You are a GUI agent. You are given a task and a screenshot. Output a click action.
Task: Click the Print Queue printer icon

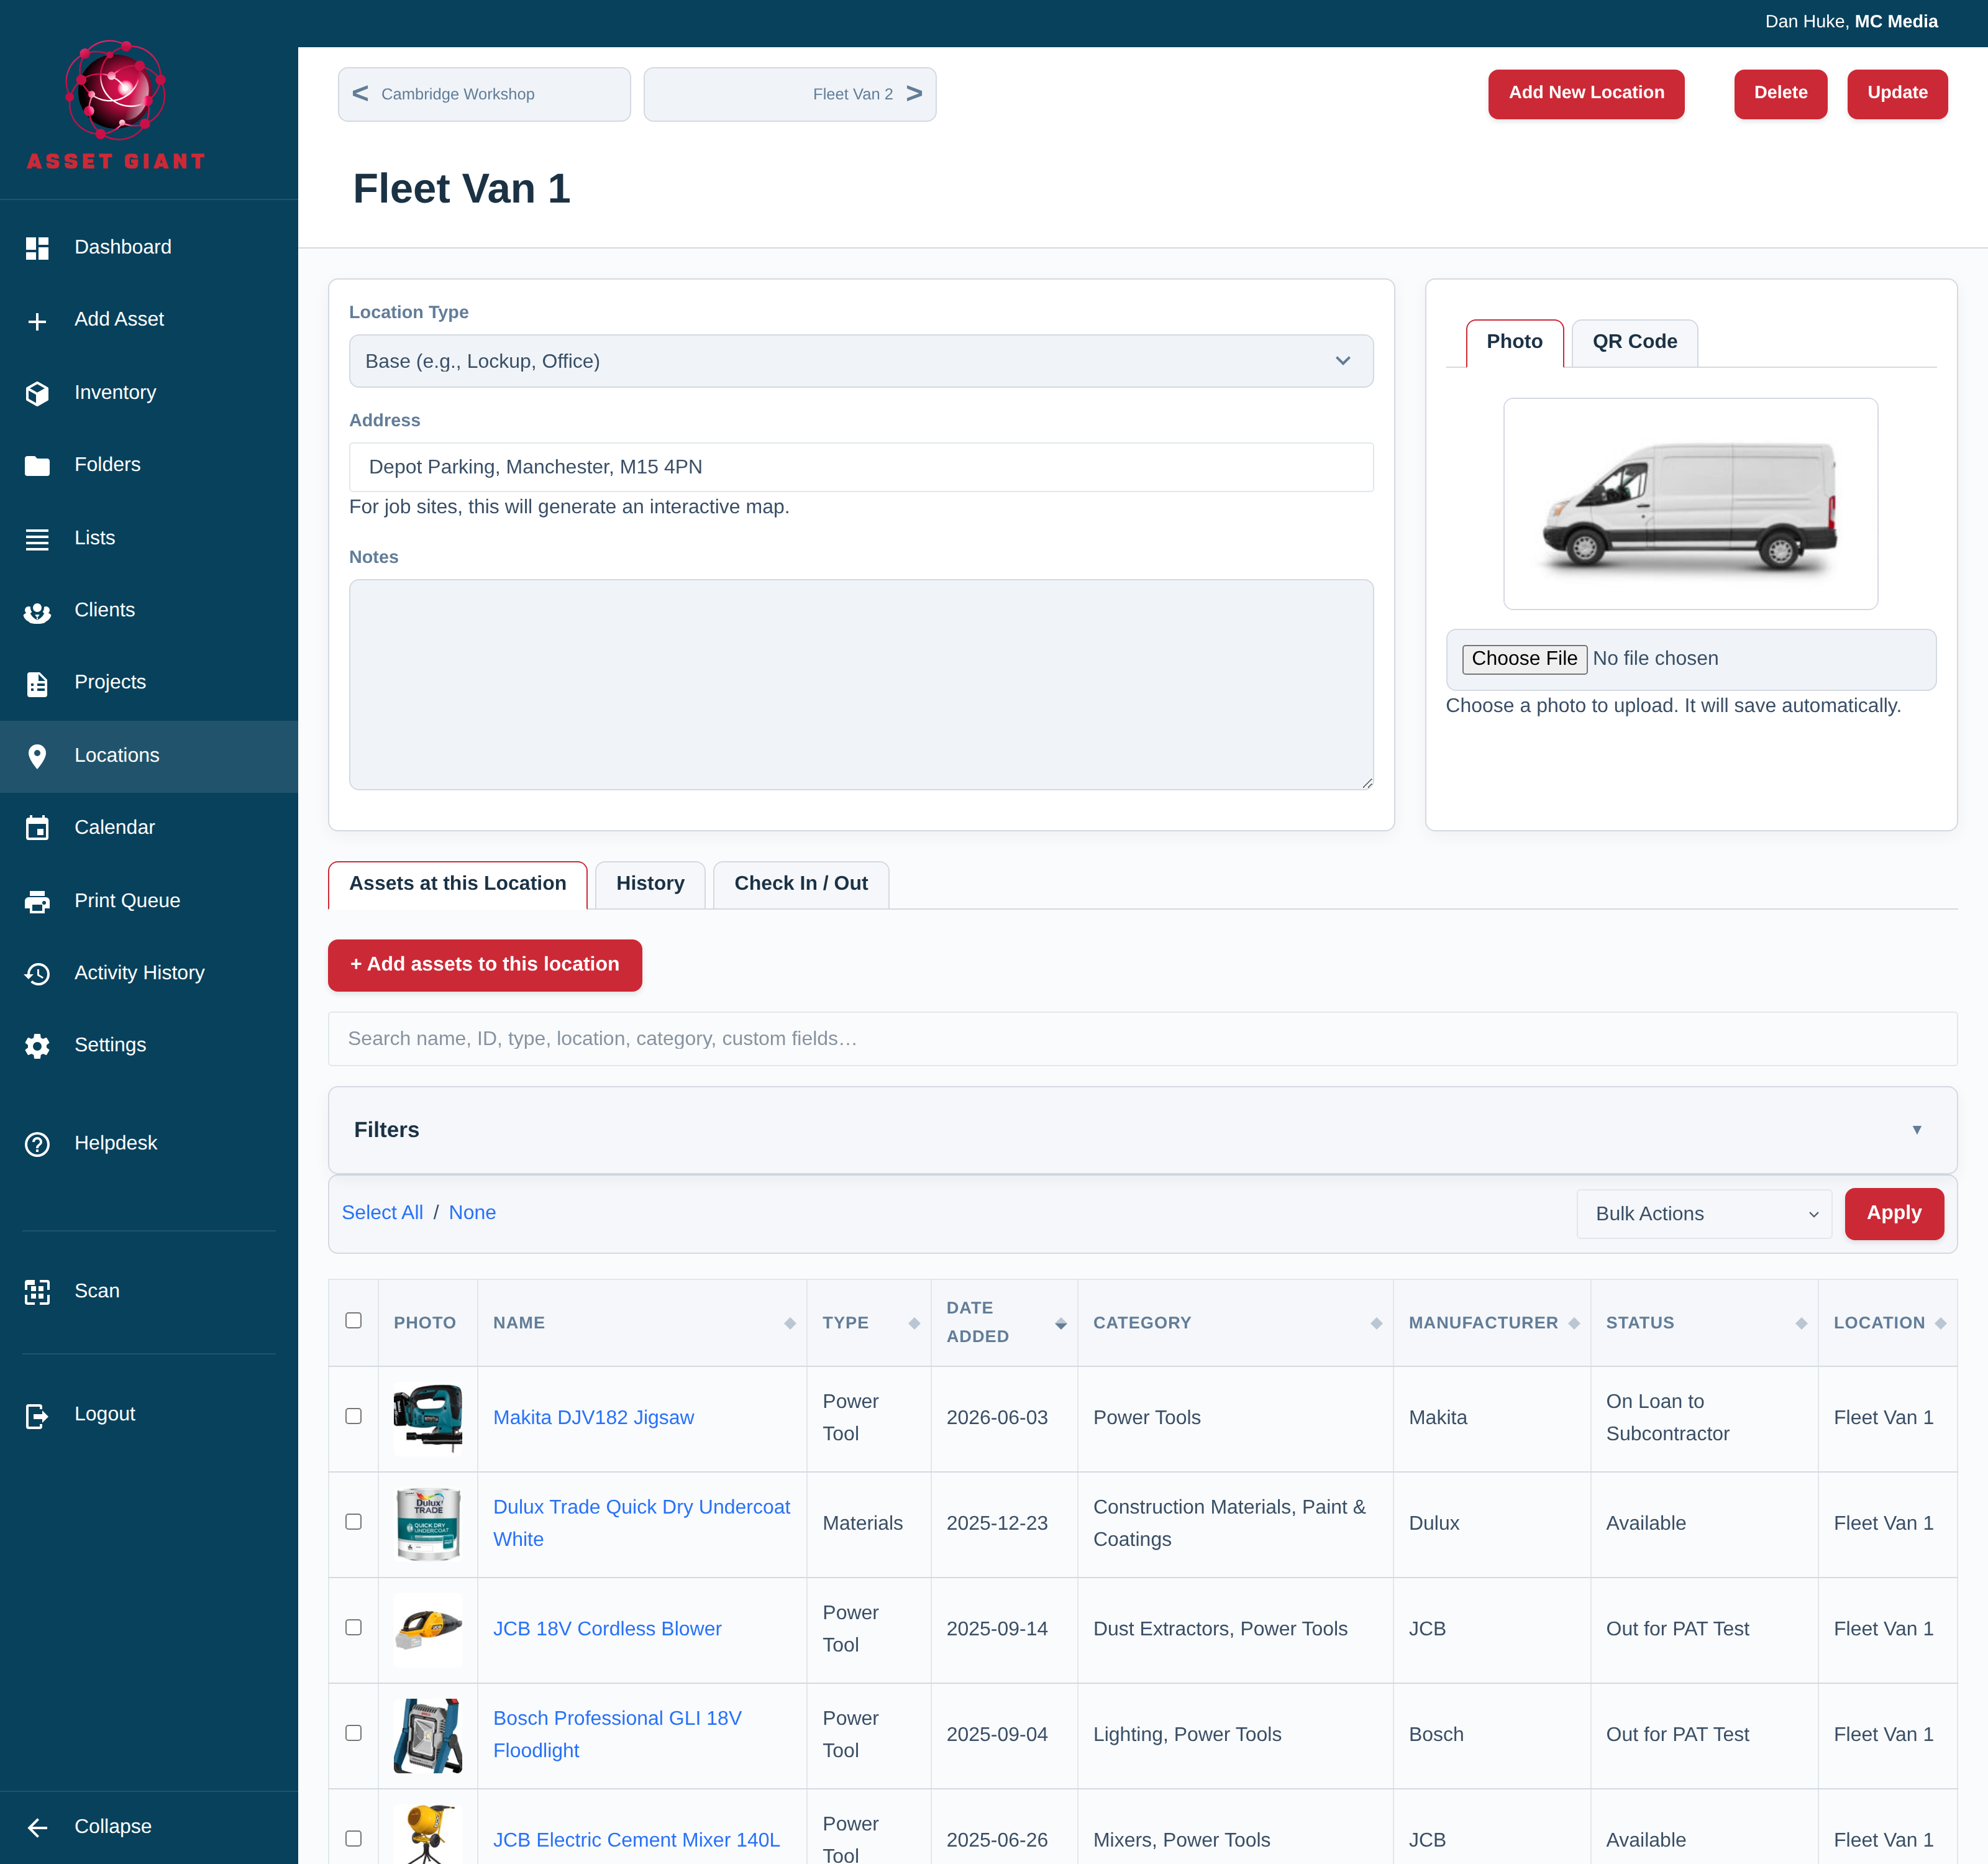pos(37,901)
